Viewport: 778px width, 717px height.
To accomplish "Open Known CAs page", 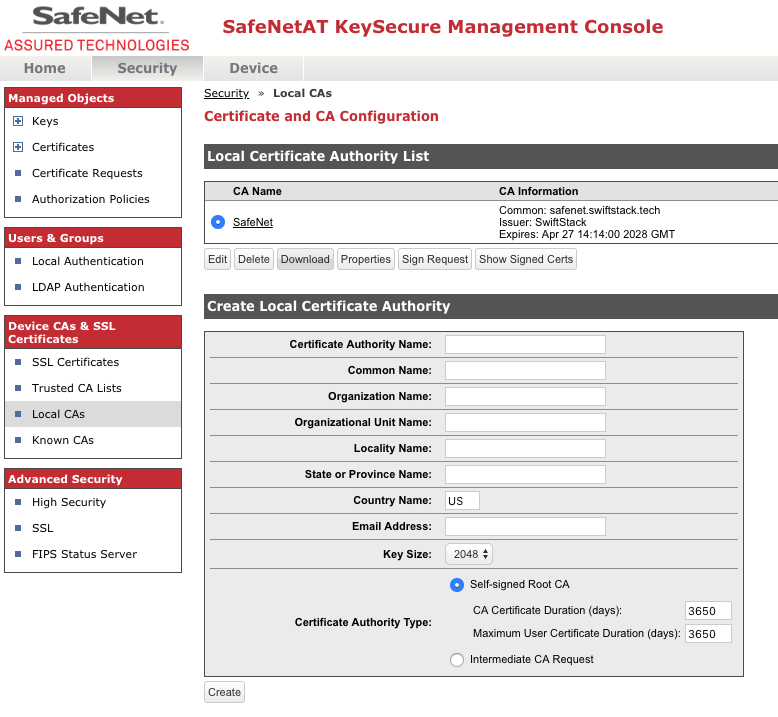I will coord(63,440).
